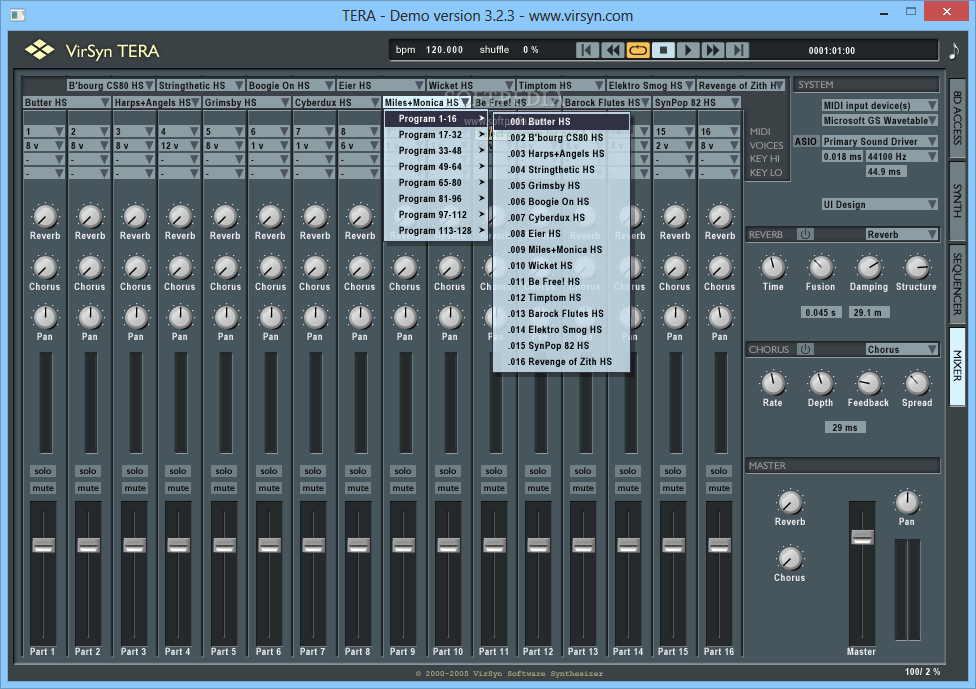Click the rewind to start transport button
The image size is (976, 689).
click(x=587, y=50)
